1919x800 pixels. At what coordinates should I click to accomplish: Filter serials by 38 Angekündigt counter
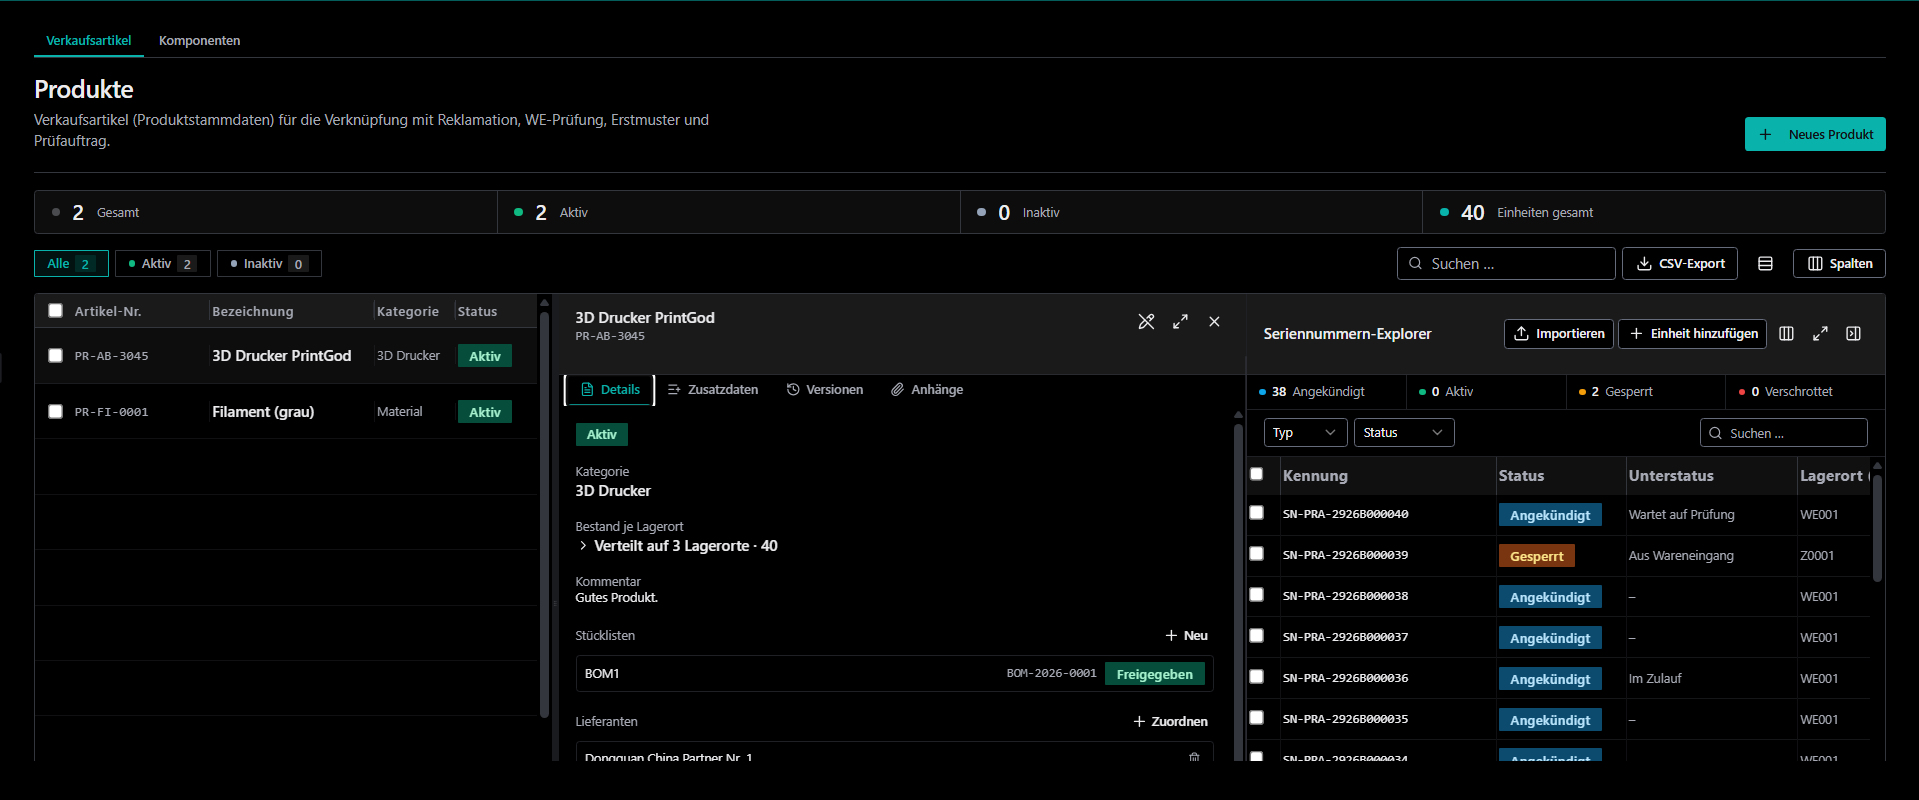point(1325,392)
